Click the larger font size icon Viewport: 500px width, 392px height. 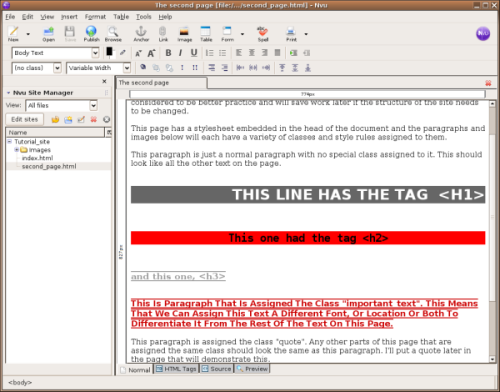pyautogui.click(x=151, y=53)
